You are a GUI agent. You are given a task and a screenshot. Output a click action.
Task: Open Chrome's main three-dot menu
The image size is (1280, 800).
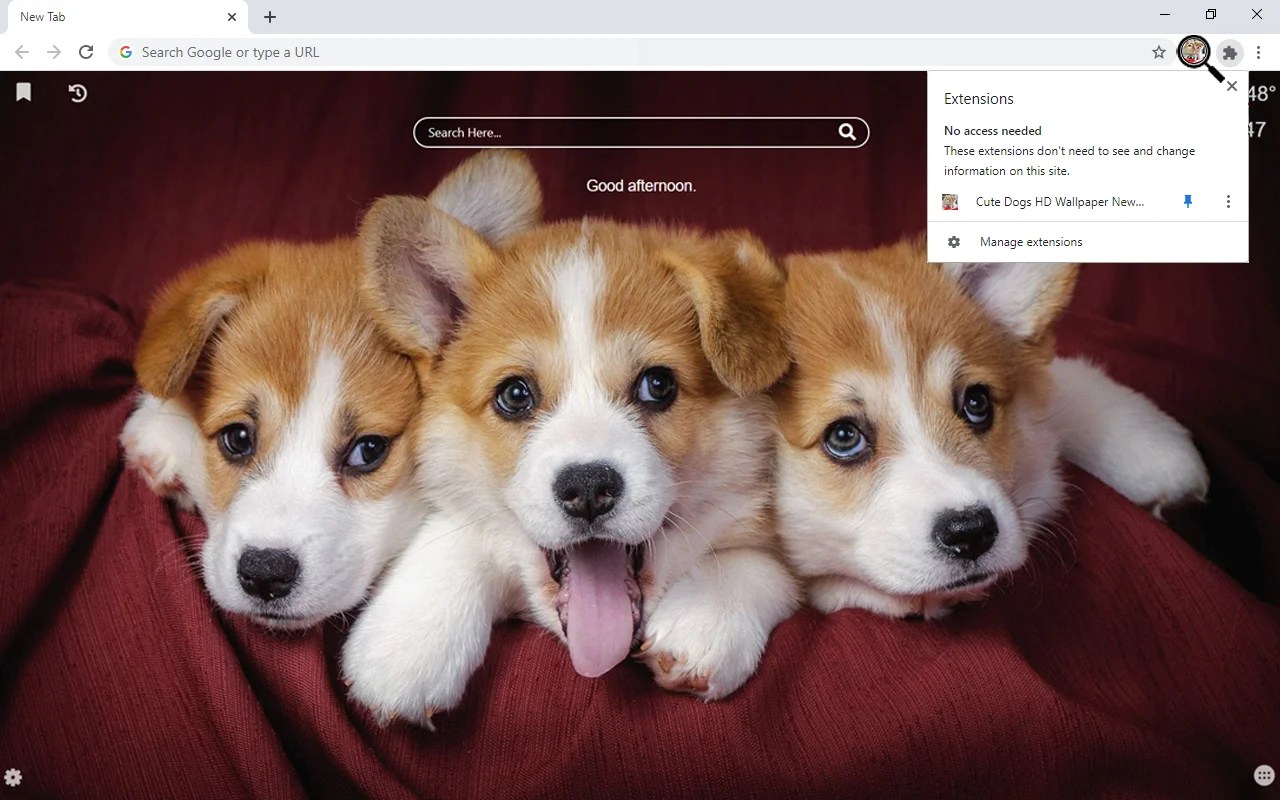(1259, 51)
